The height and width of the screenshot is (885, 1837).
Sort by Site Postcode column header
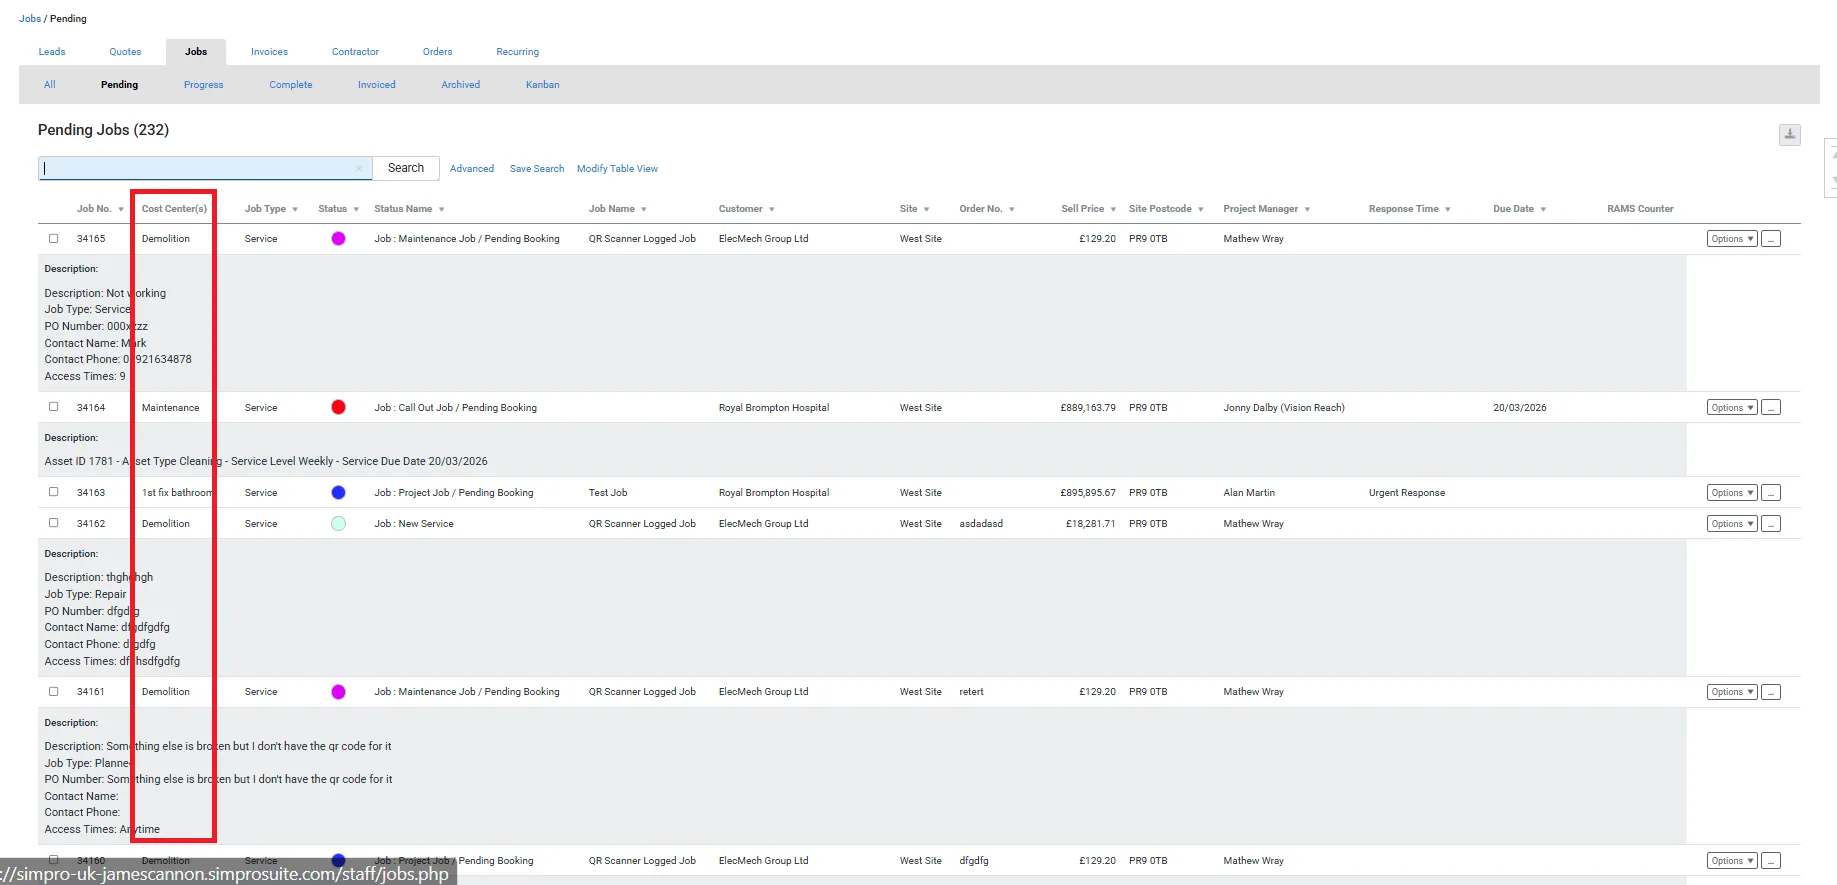point(1166,209)
